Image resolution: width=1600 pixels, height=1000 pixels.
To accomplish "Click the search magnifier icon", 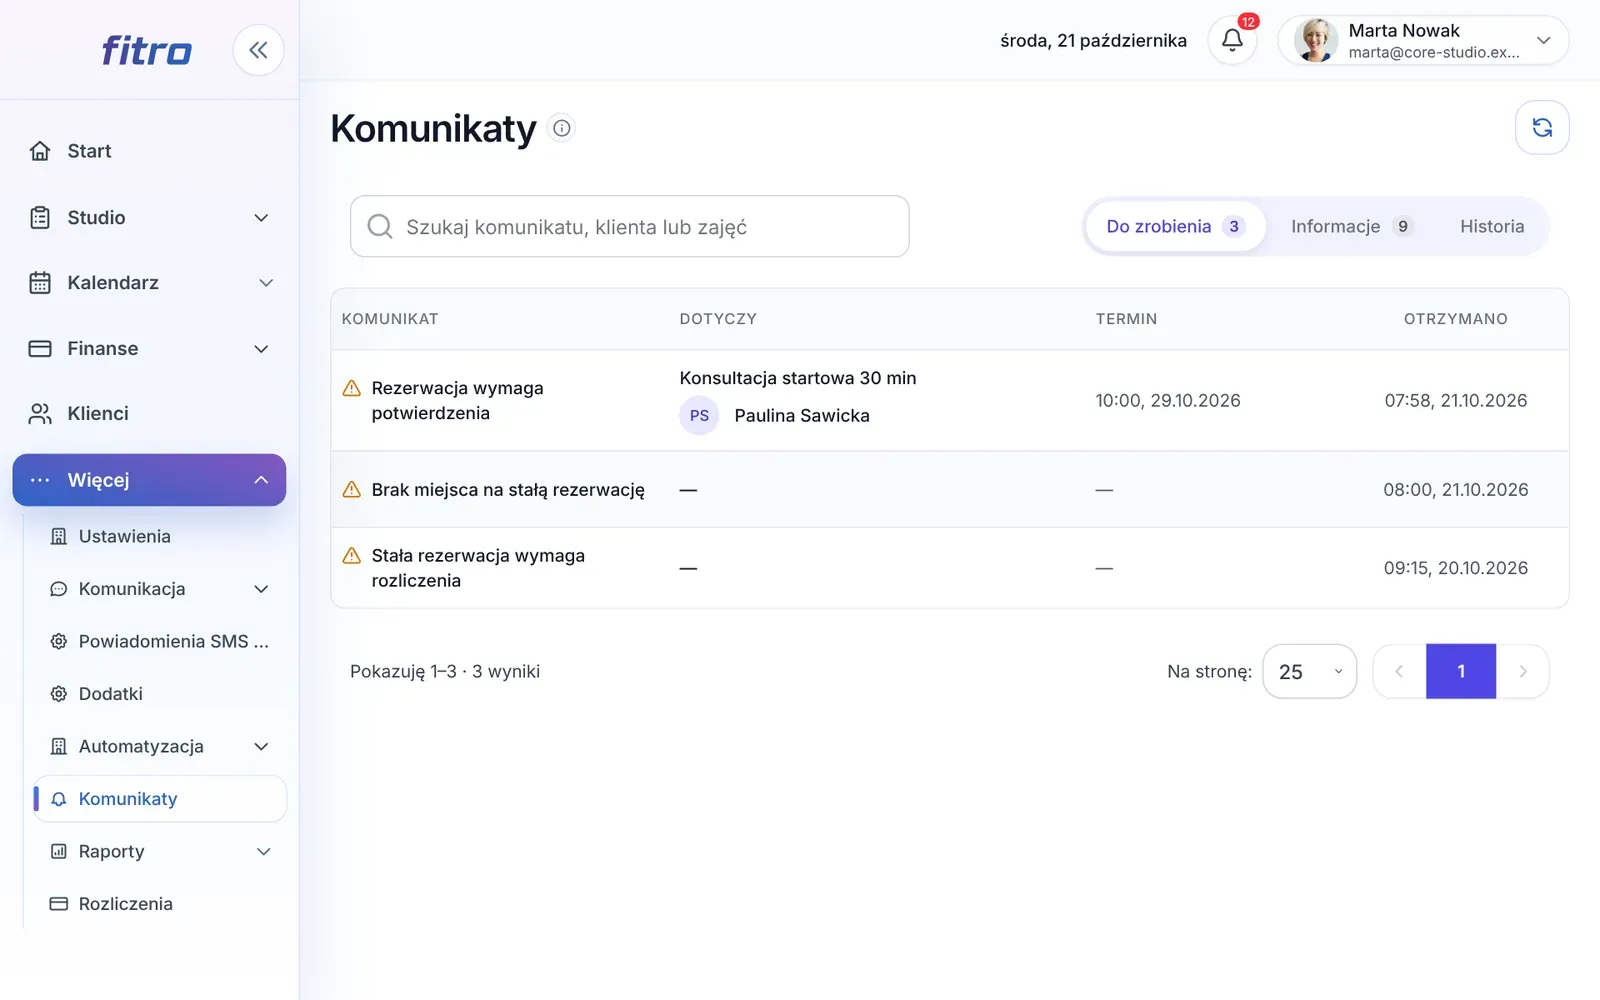I will (380, 226).
